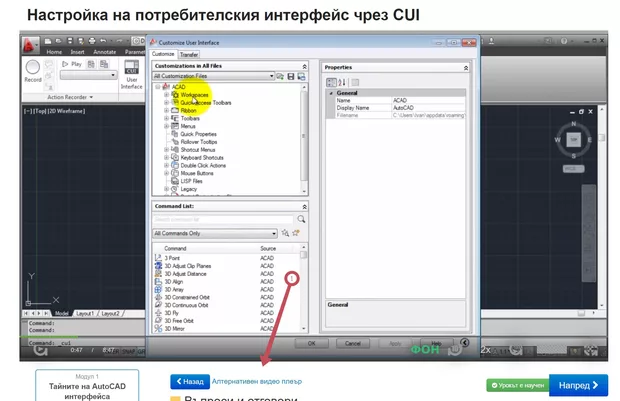Select the 3D Array command
This screenshot has height=401, width=620.
click(x=226, y=289)
